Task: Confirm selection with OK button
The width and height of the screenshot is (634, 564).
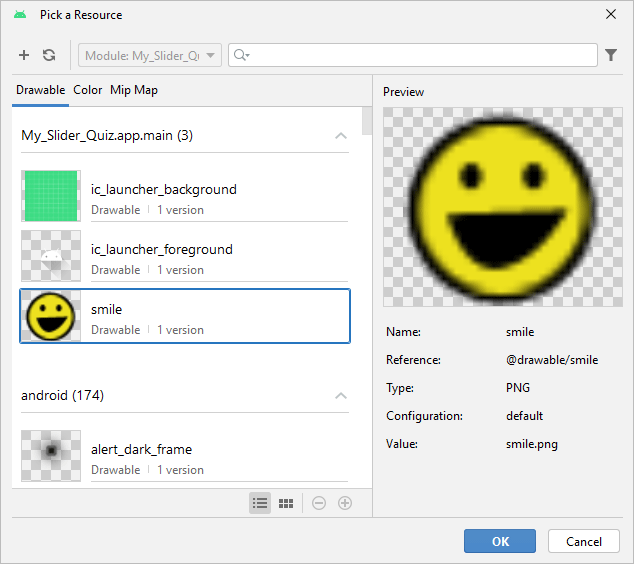Action: click(500, 541)
